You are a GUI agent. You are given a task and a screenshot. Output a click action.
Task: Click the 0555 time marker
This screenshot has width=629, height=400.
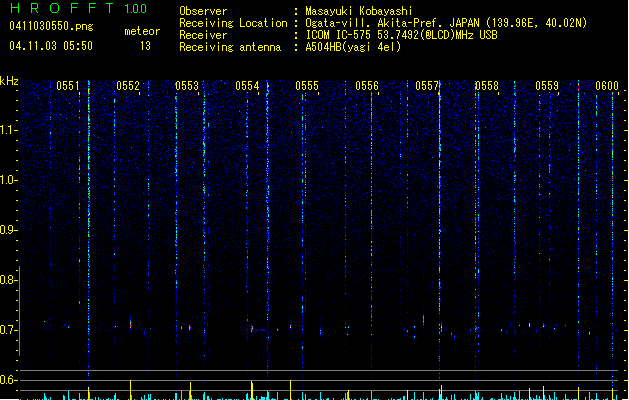pos(307,86)
